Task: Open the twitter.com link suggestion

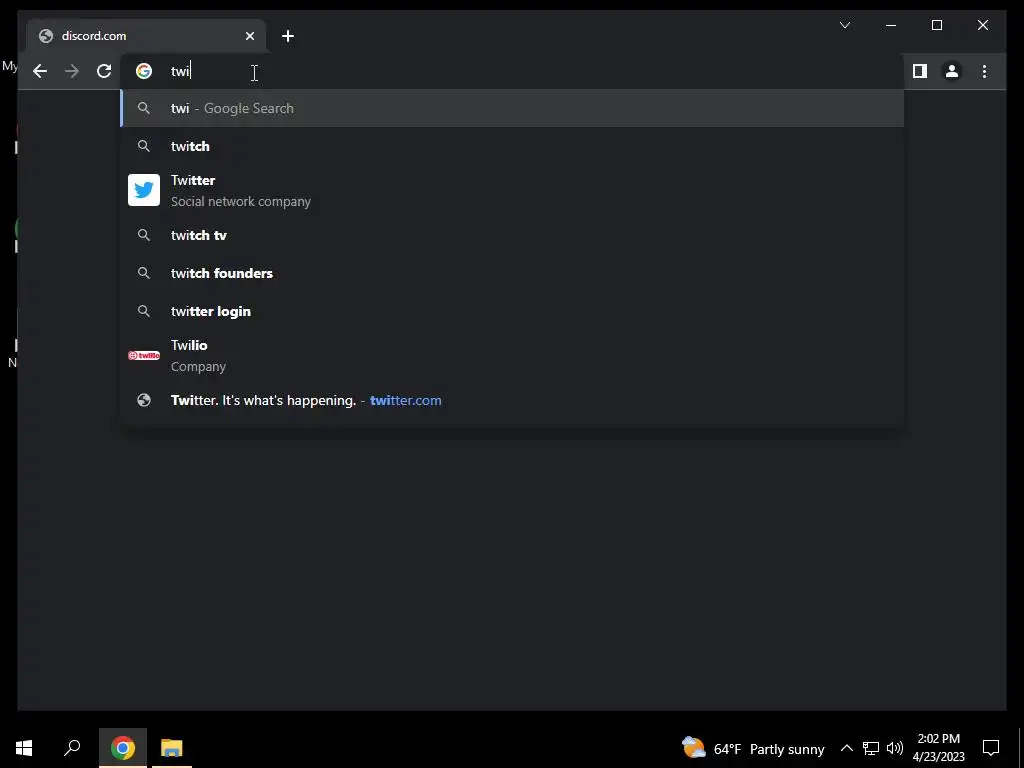Action: 512,400
